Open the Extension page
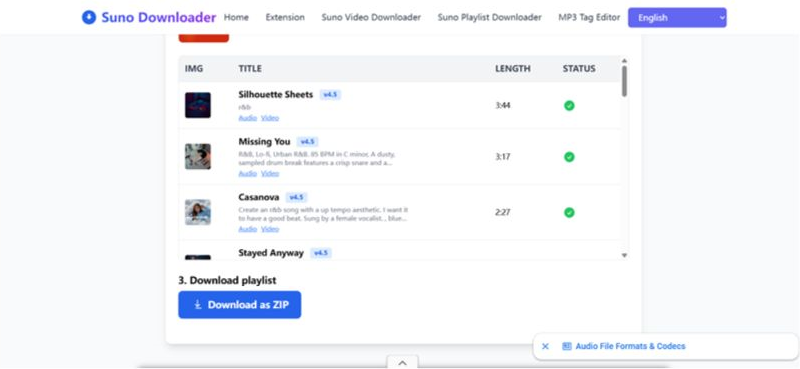This screenshot has height=369, width=800. 285,17
